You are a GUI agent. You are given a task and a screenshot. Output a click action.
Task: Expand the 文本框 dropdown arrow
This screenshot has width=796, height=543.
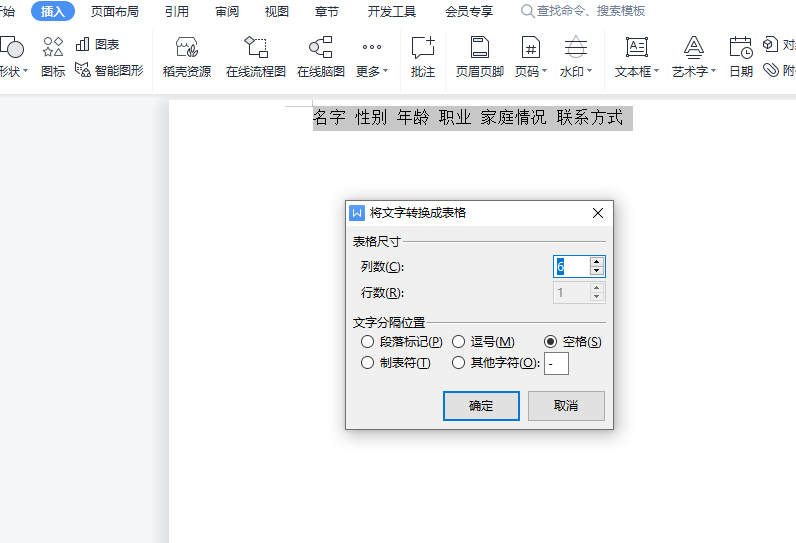656,71
